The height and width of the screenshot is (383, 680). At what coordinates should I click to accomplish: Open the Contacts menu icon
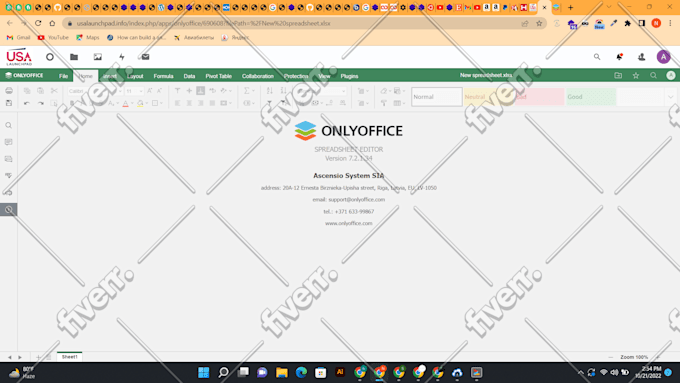click(641, 57)
